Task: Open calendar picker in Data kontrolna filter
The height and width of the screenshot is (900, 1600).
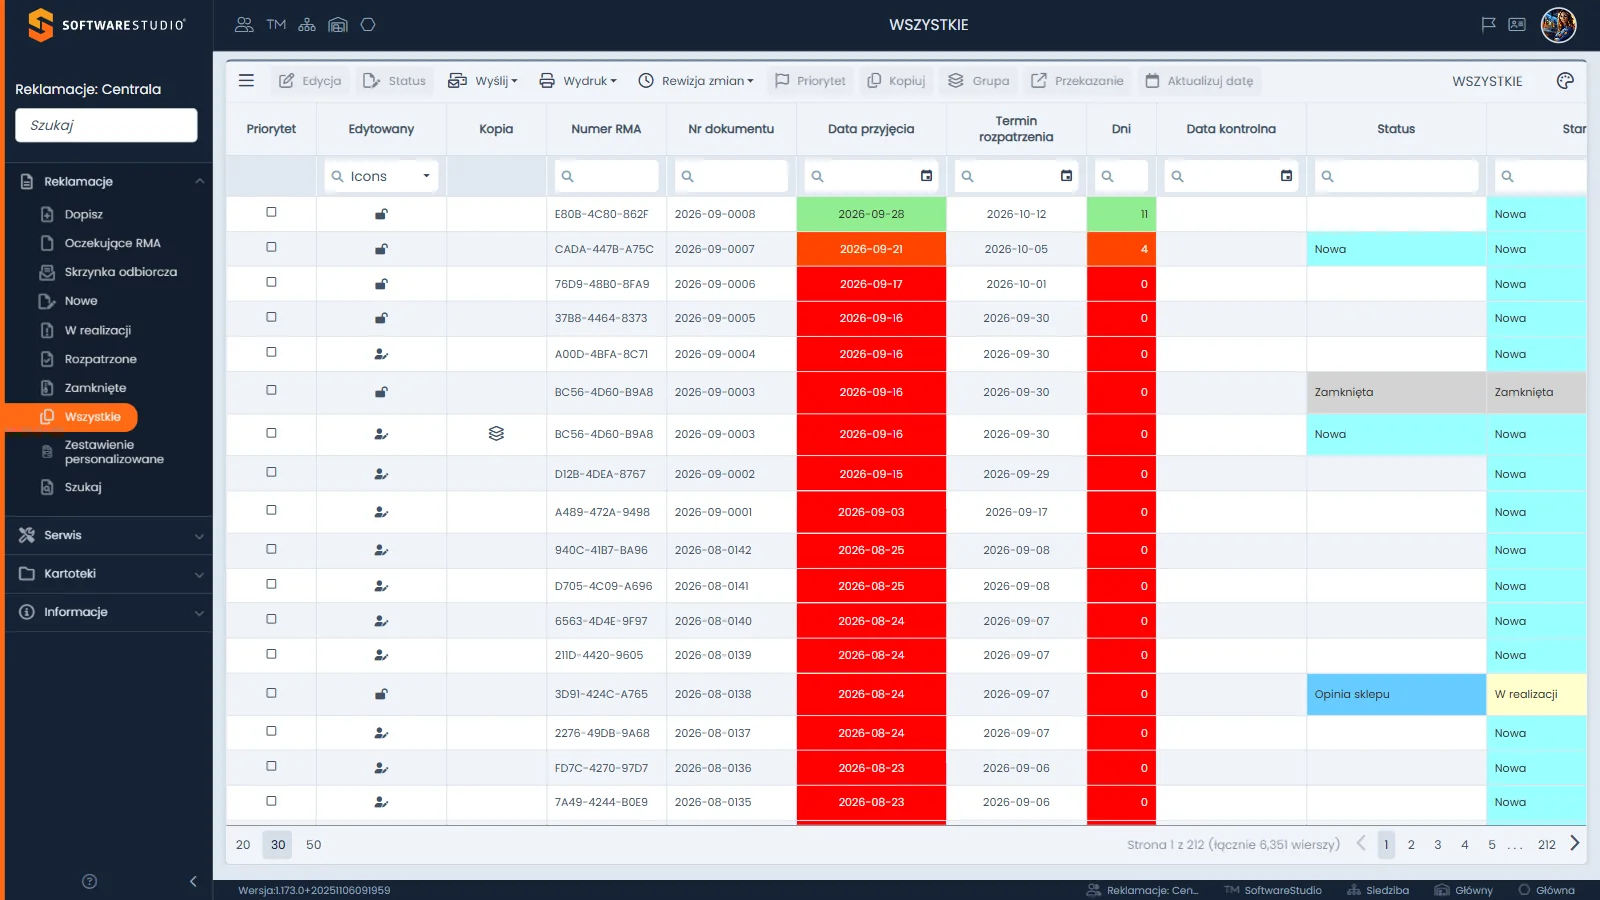Action: pyautogui.click(x=1286, y=176)
